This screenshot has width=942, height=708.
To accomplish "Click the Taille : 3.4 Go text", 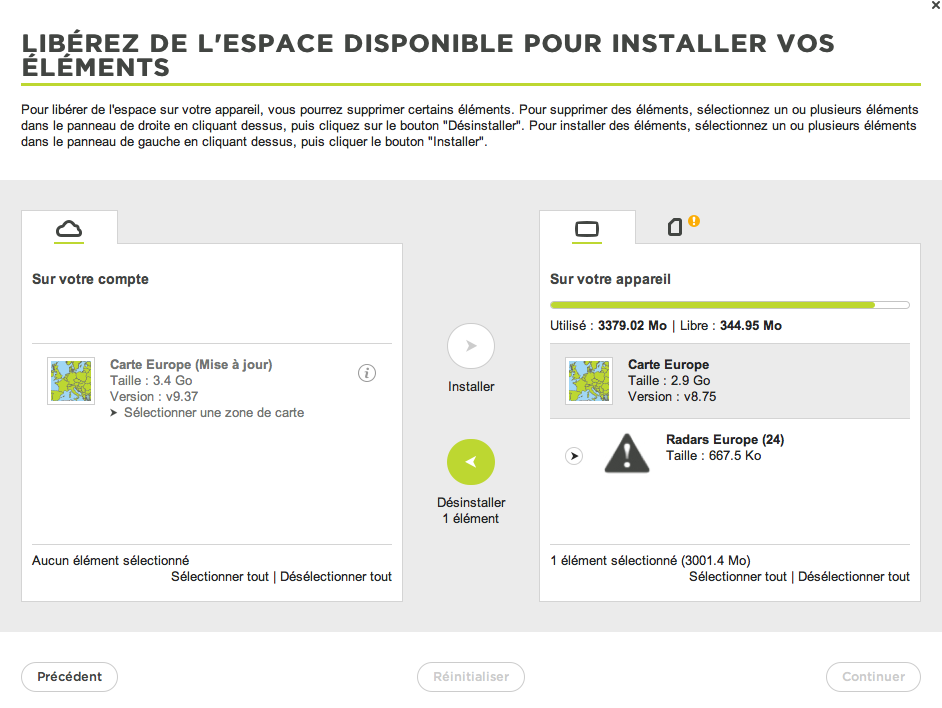I will click(x=151, y=380).
